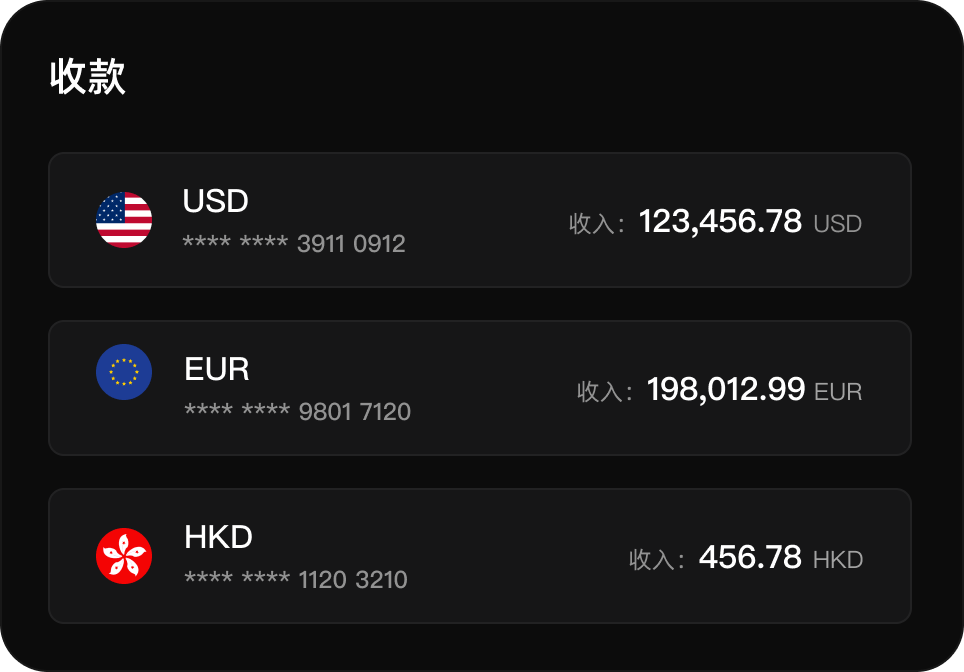Click the Hong Kong flag icon
Viewport: 964px width, 672px height.
[x=124, y=556]
